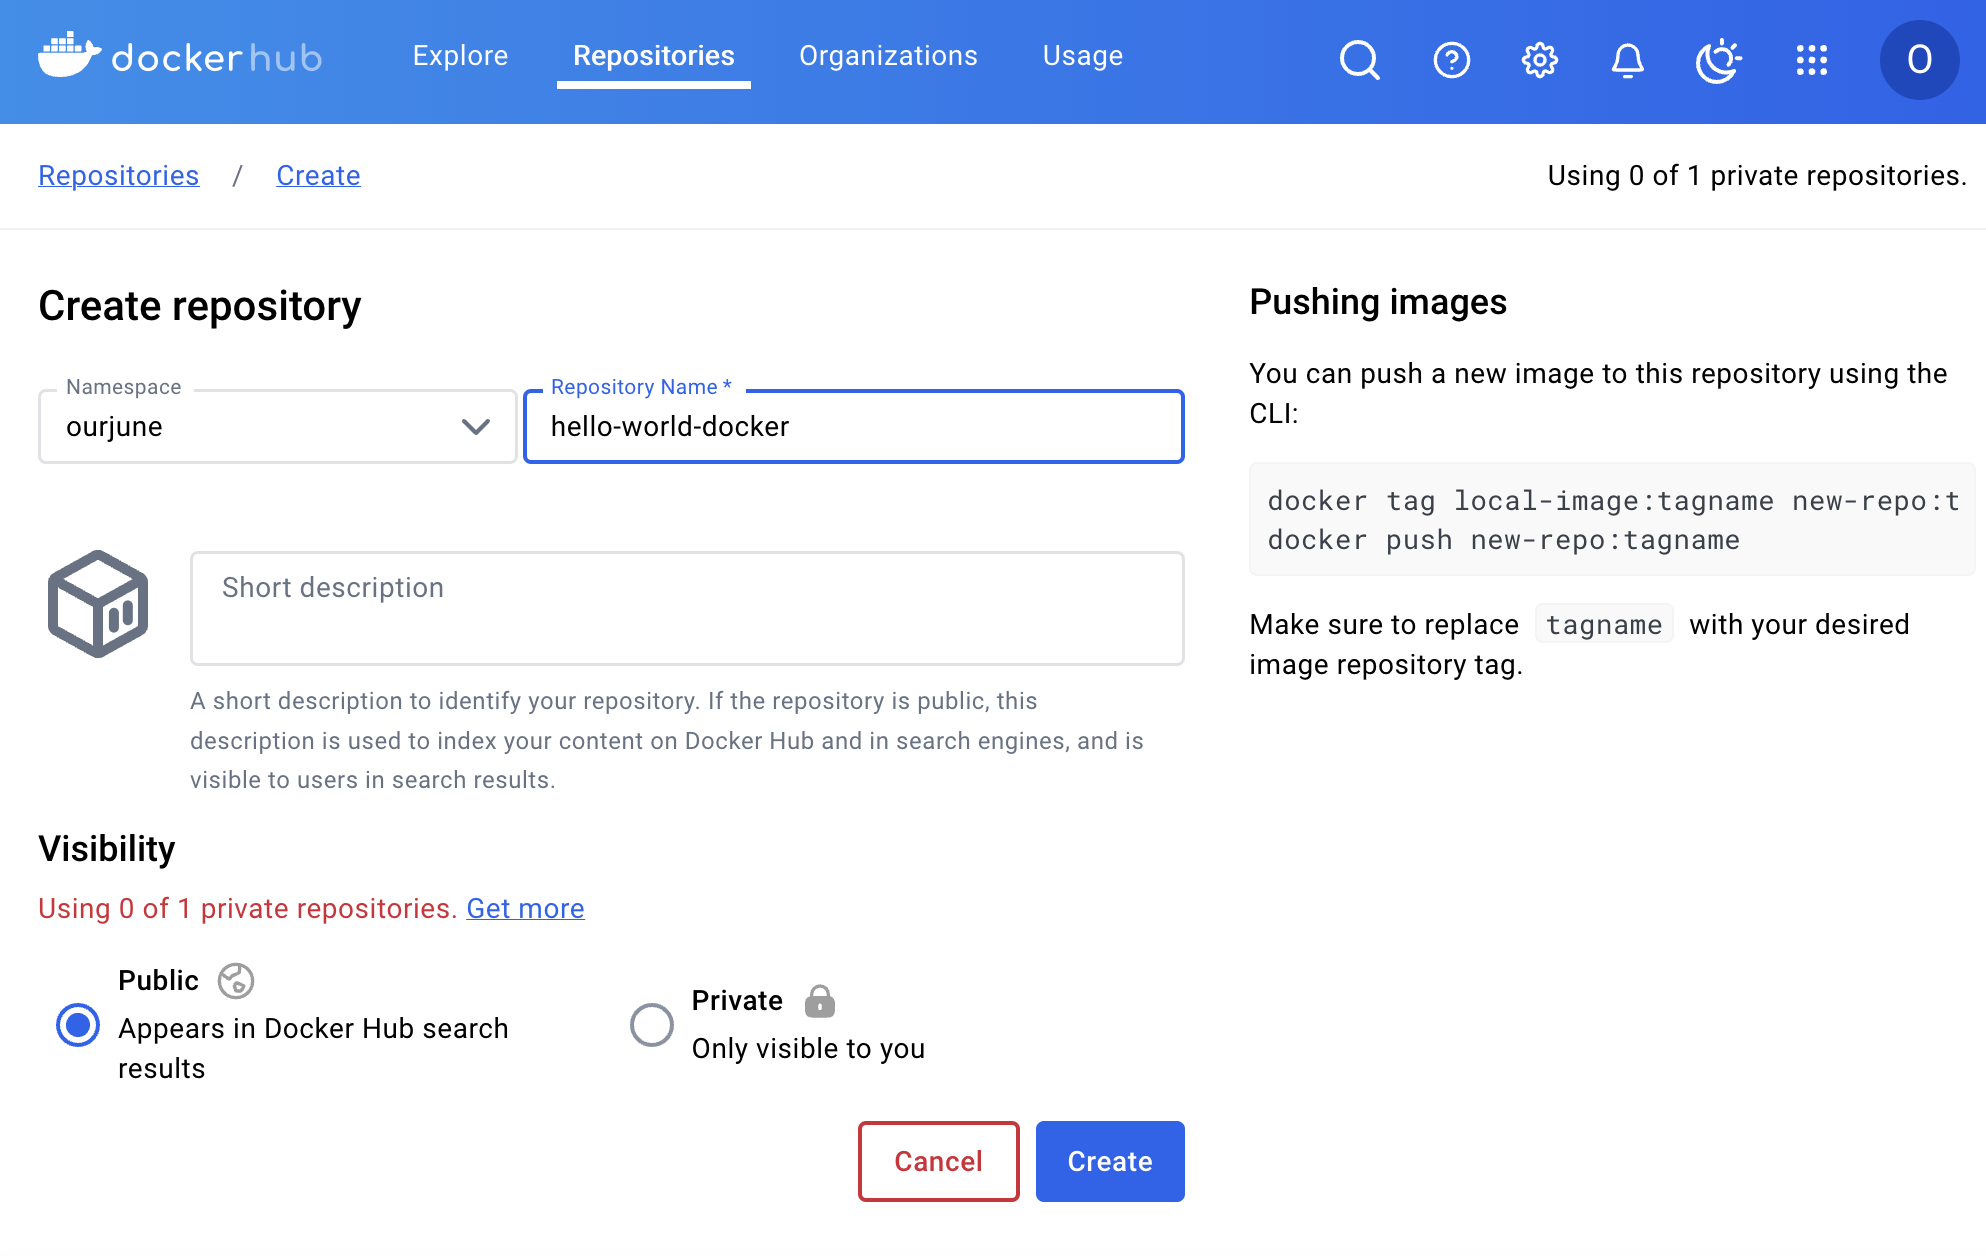Open the settings gear icon

click(1539, 60)
